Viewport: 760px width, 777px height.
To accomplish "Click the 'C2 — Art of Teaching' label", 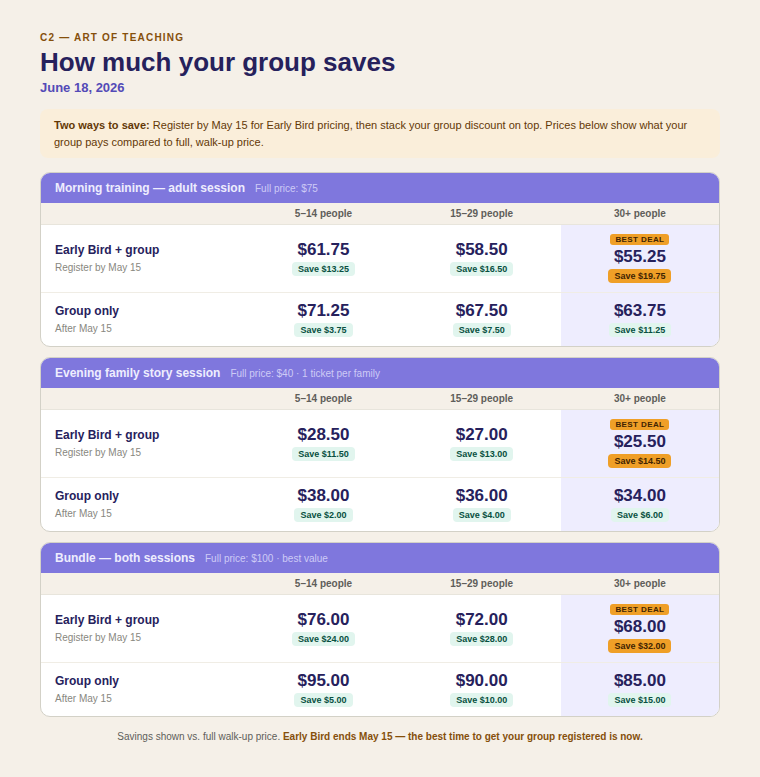I will pyautogui.click(x=112, y=37).
